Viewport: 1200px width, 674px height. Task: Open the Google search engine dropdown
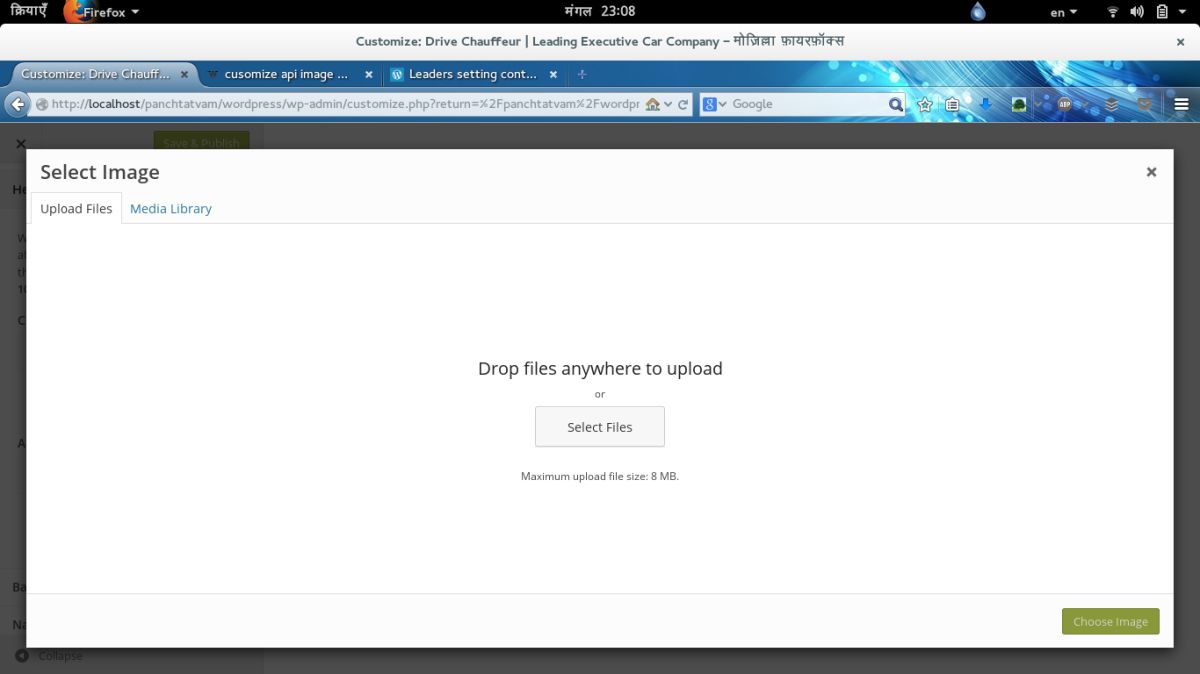[715, 104]
